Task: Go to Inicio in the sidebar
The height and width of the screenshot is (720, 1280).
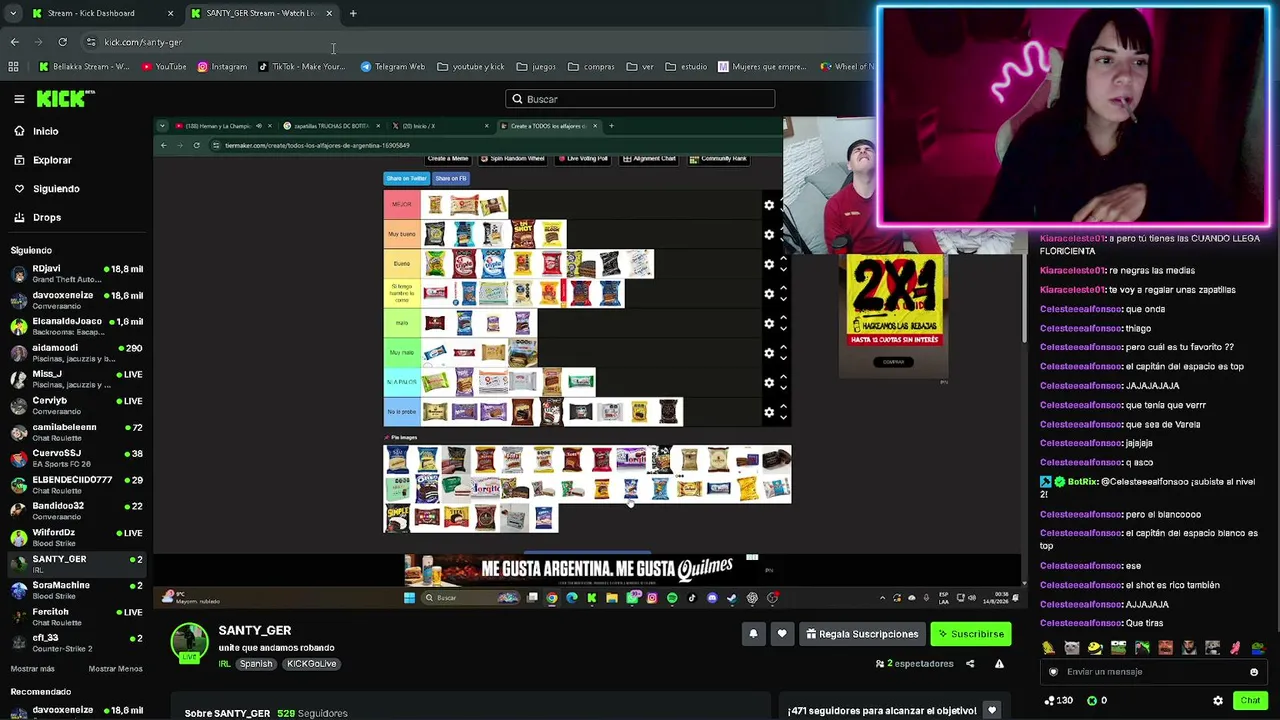Action: pos(46,131)
